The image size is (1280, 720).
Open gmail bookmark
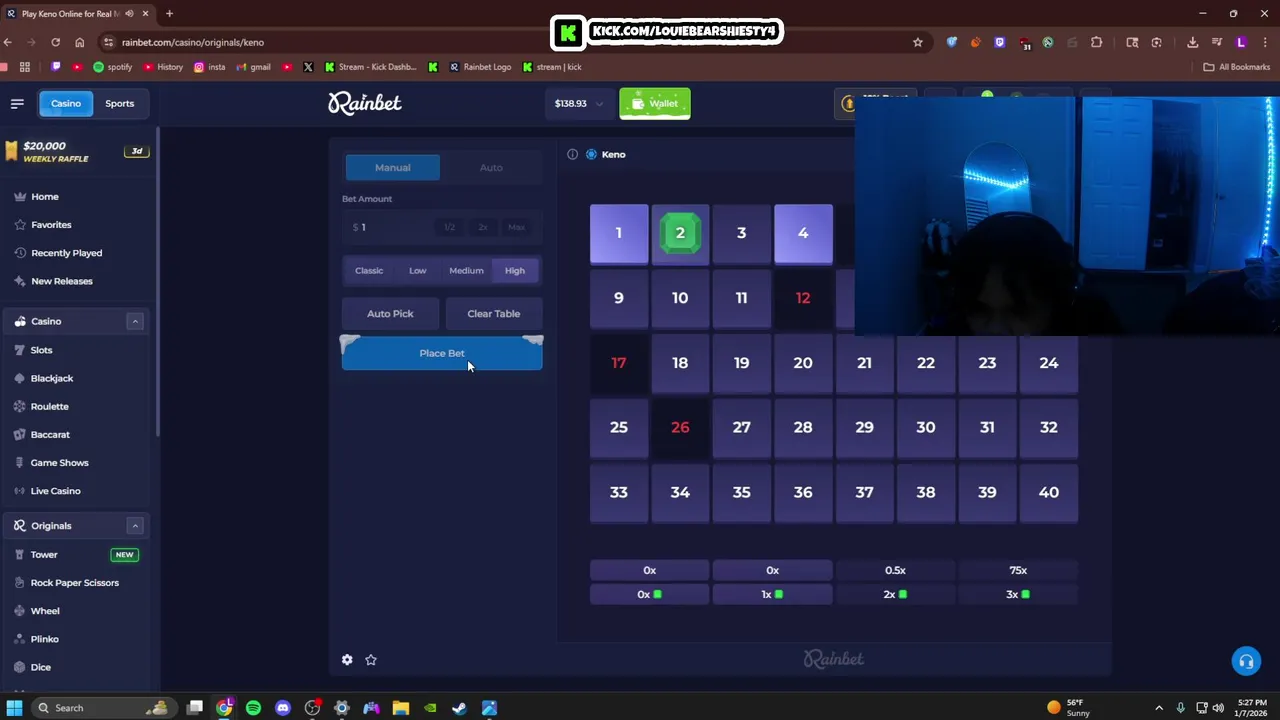coord(253,67)
